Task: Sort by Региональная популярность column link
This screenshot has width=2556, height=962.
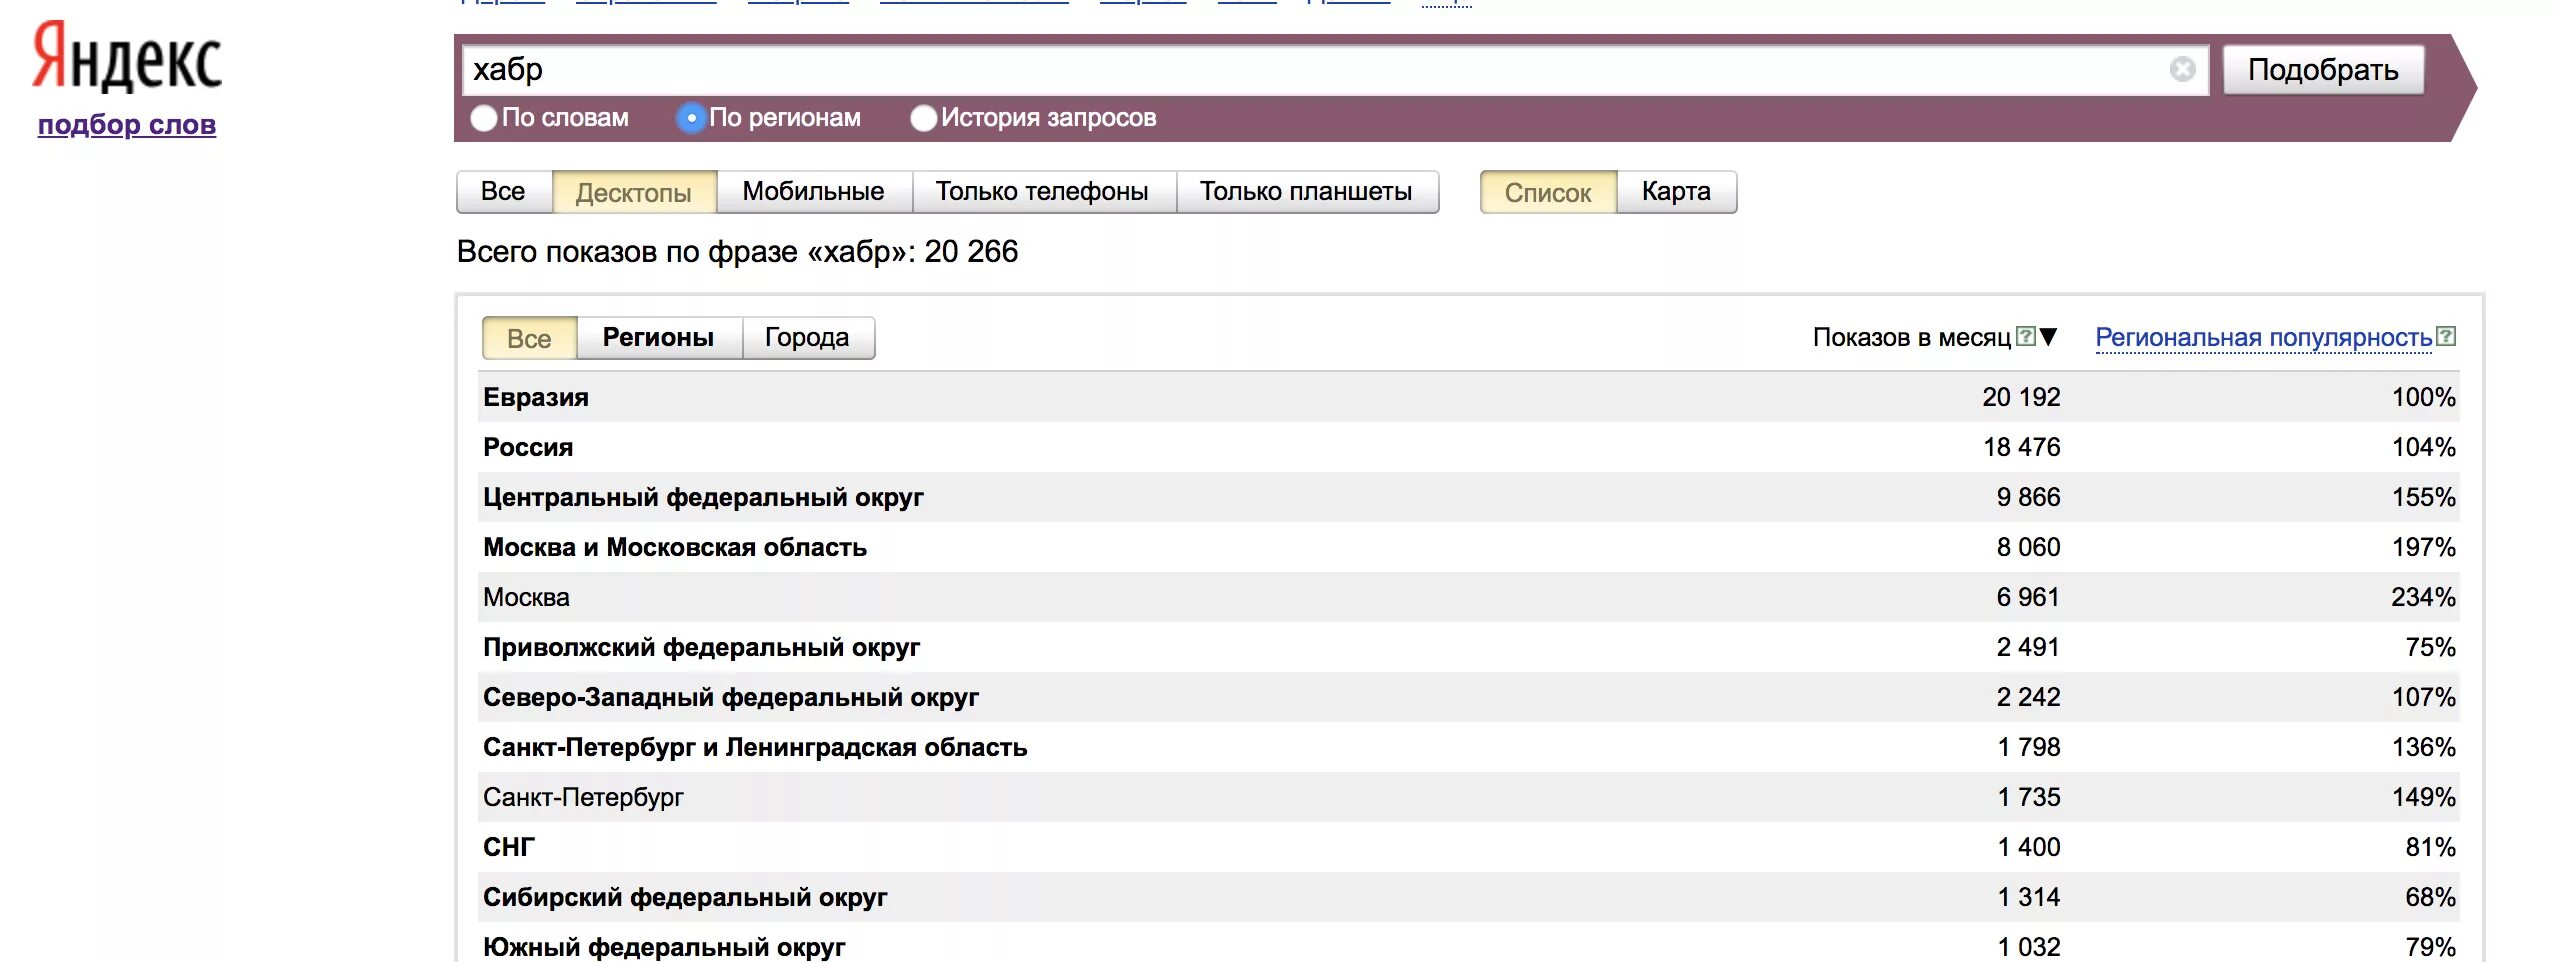Action: pos(2263,338)
